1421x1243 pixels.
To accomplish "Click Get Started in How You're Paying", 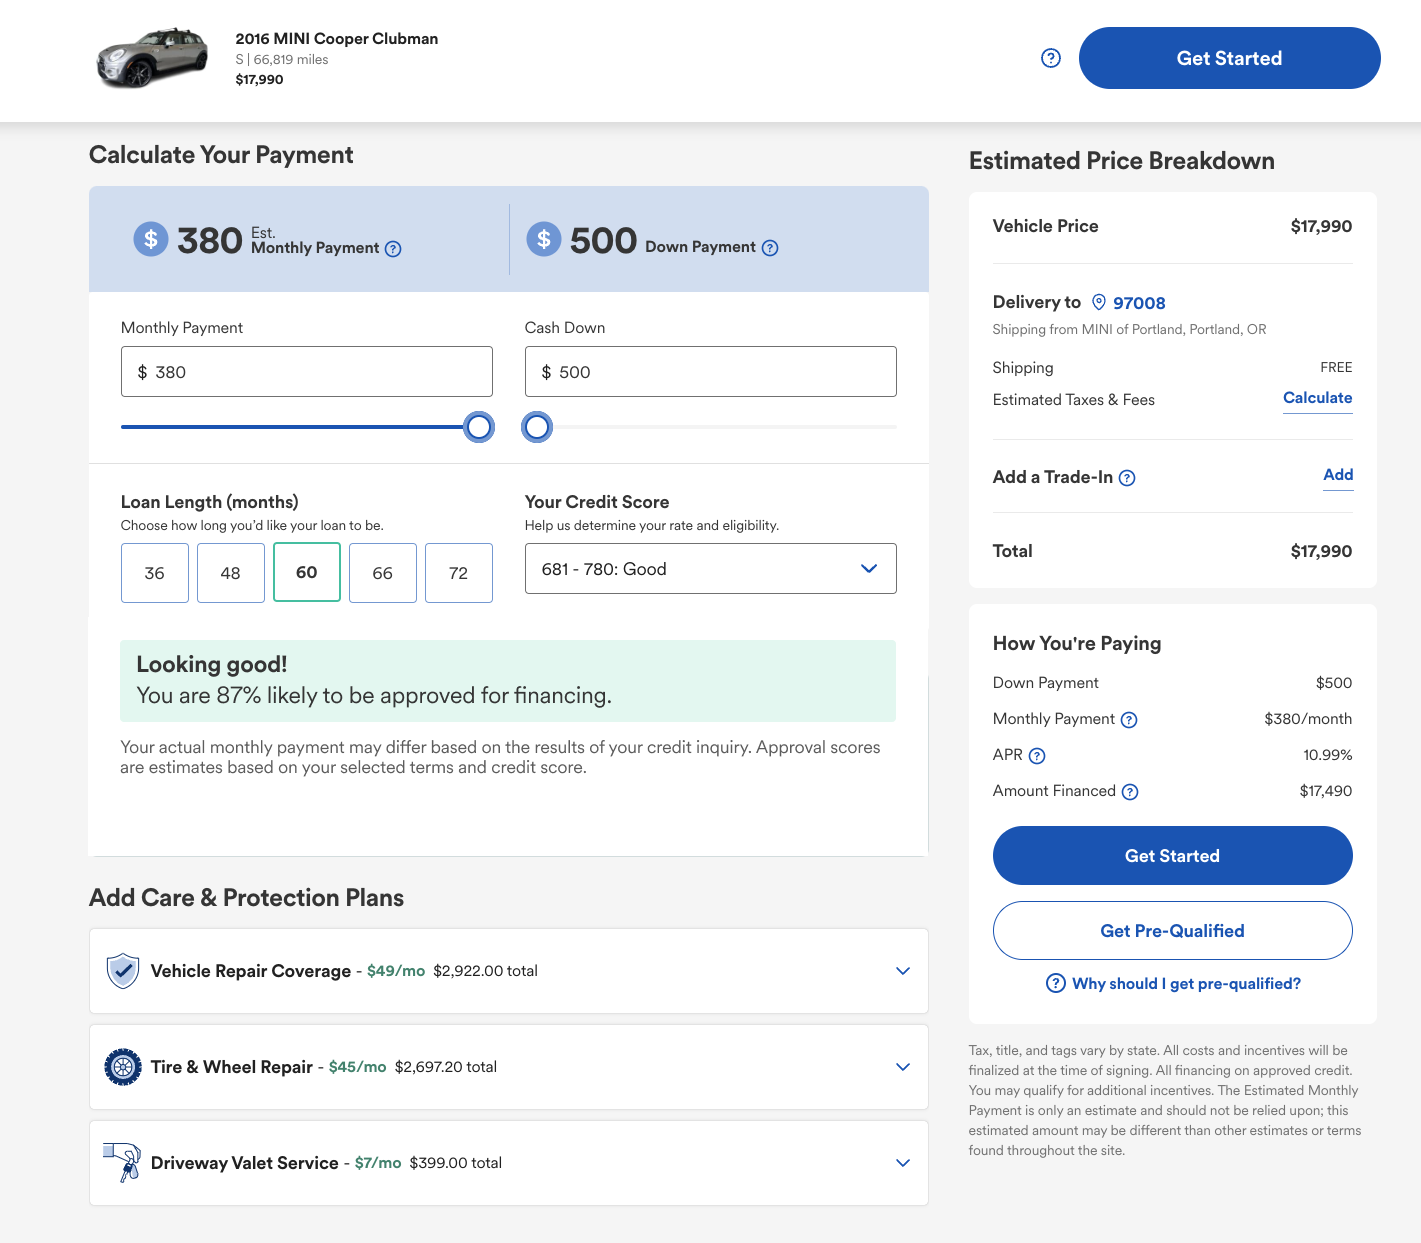I will click(x=1173, y=856).
